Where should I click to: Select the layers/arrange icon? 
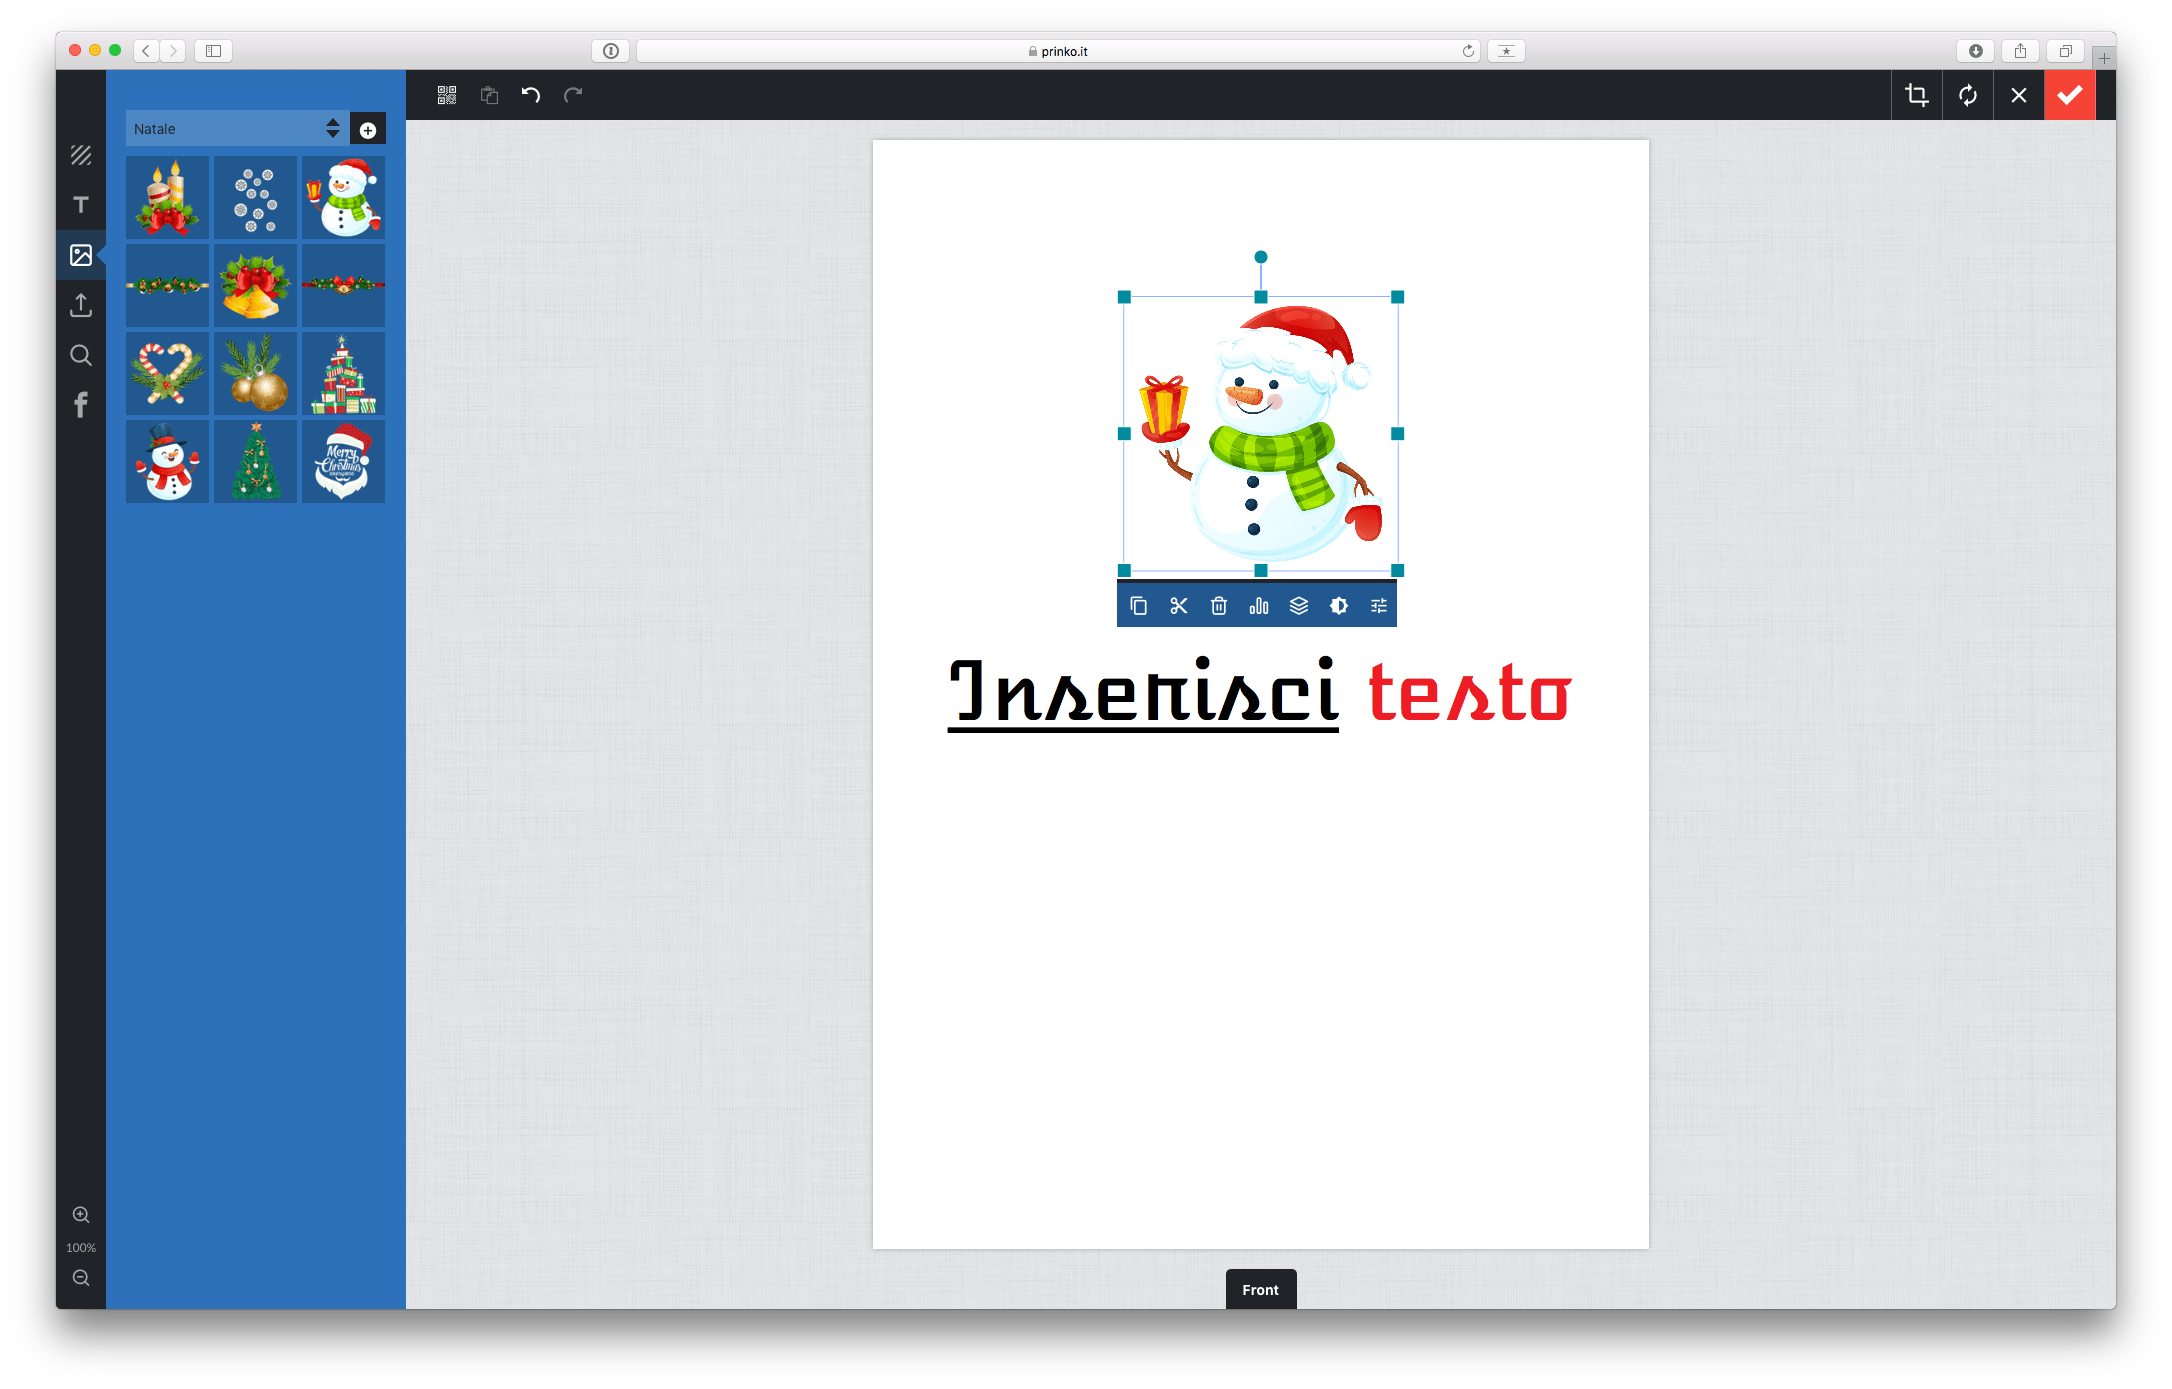1298,605
